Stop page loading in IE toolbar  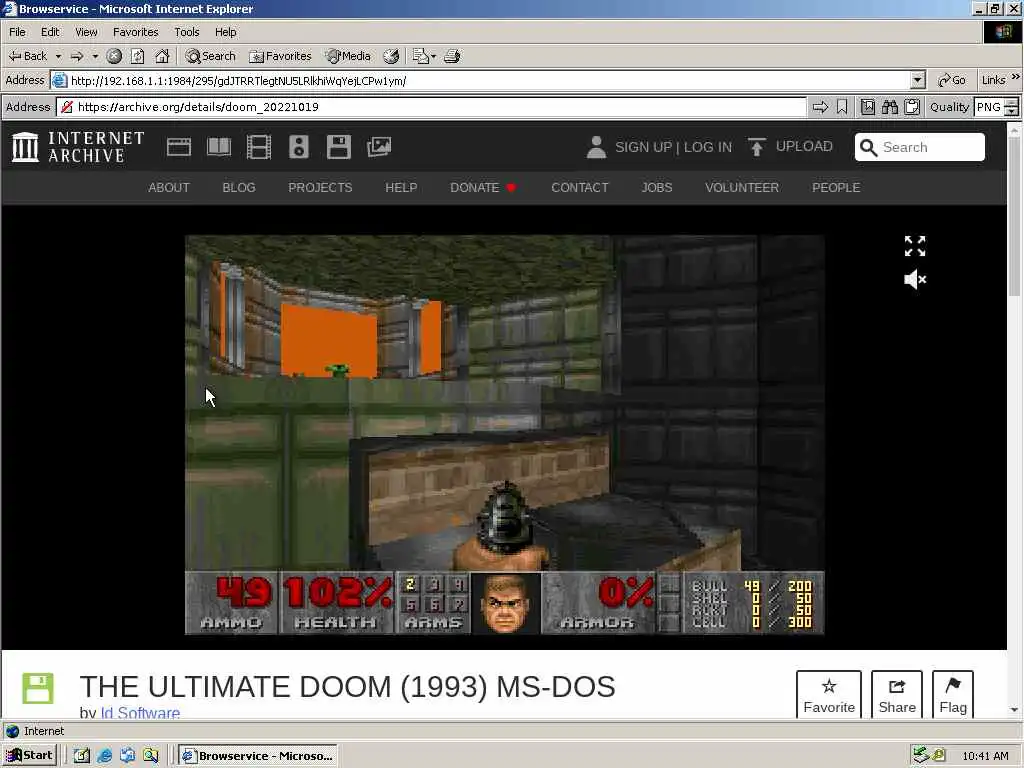point(114,56)
